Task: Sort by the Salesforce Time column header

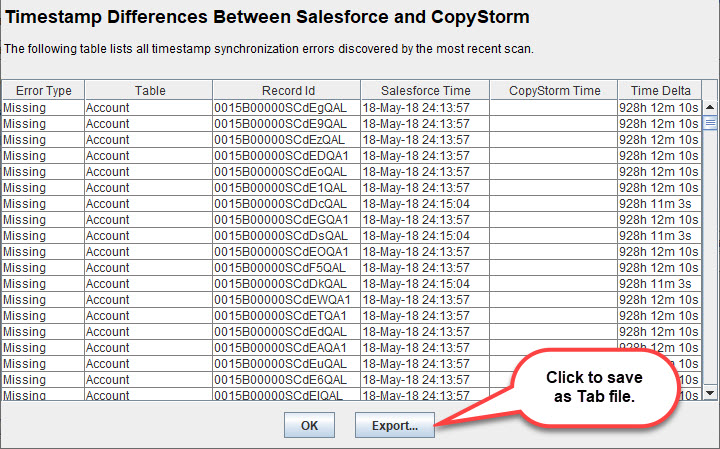Action: pyautogui.click(x=426, y=90)
